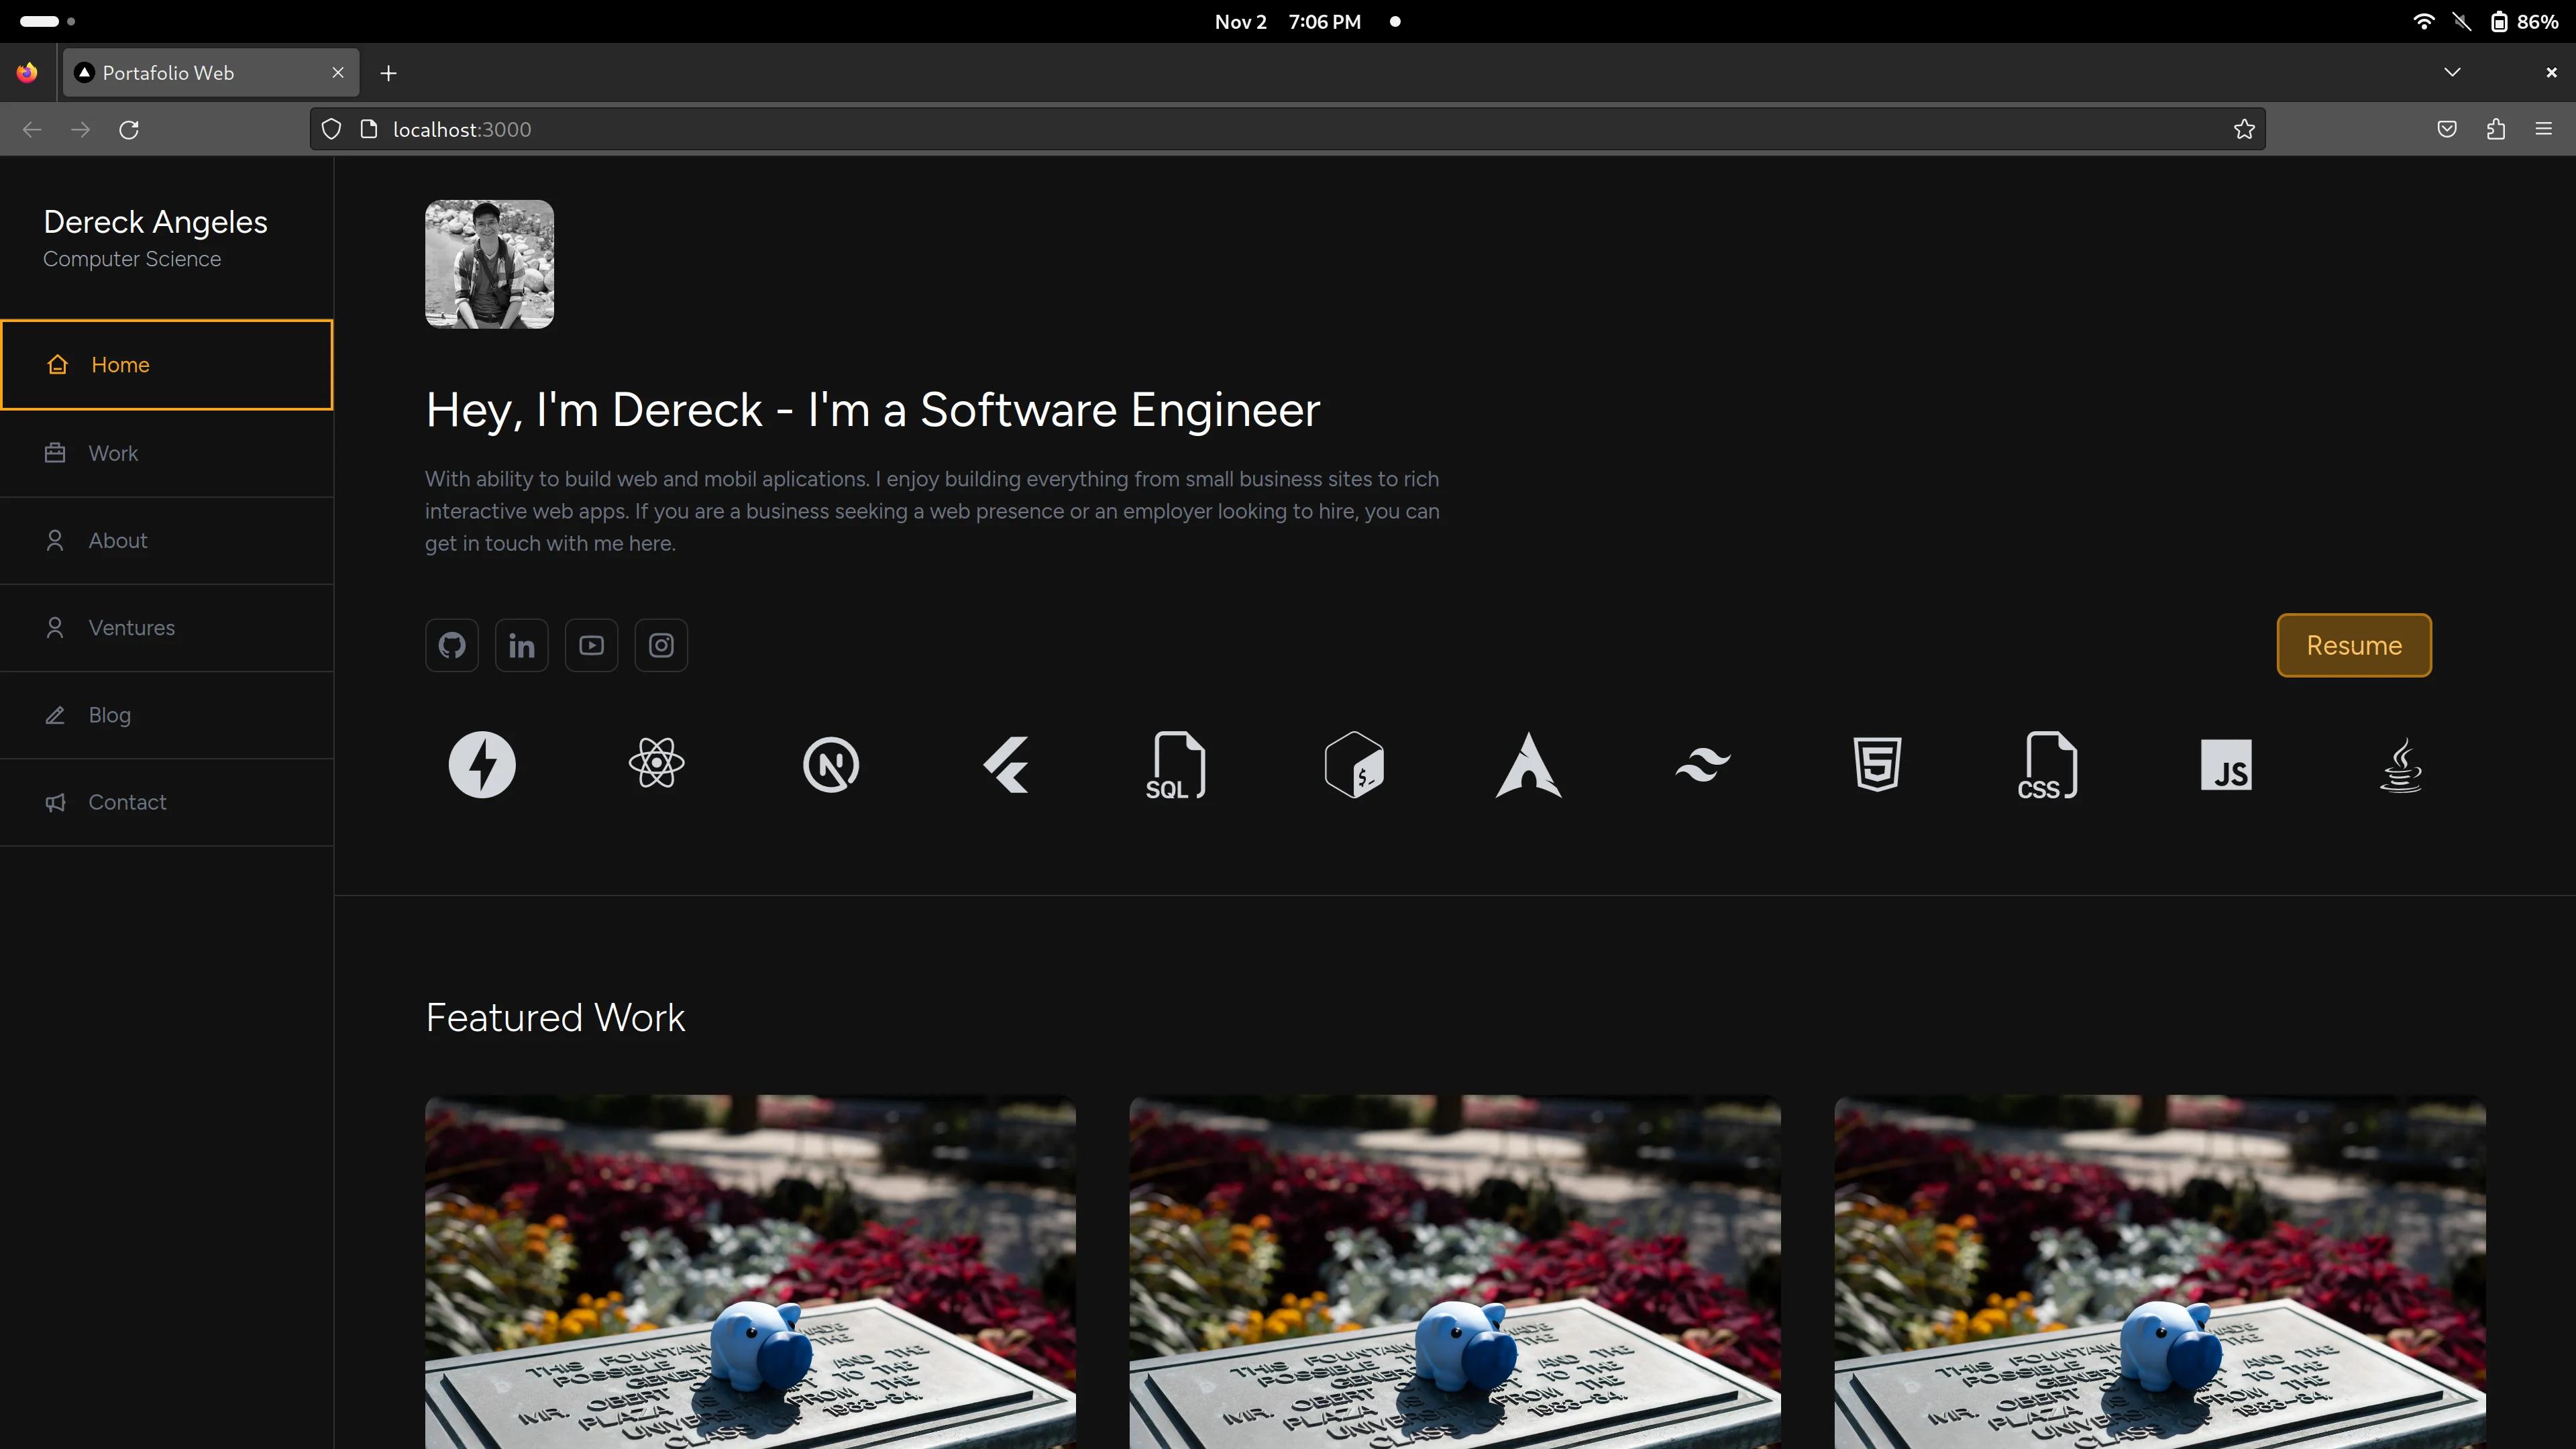The height and width of the screenshot is (1449, 2576).
Task: Open the Ventures sidebar item
Action: pos(131,628)
